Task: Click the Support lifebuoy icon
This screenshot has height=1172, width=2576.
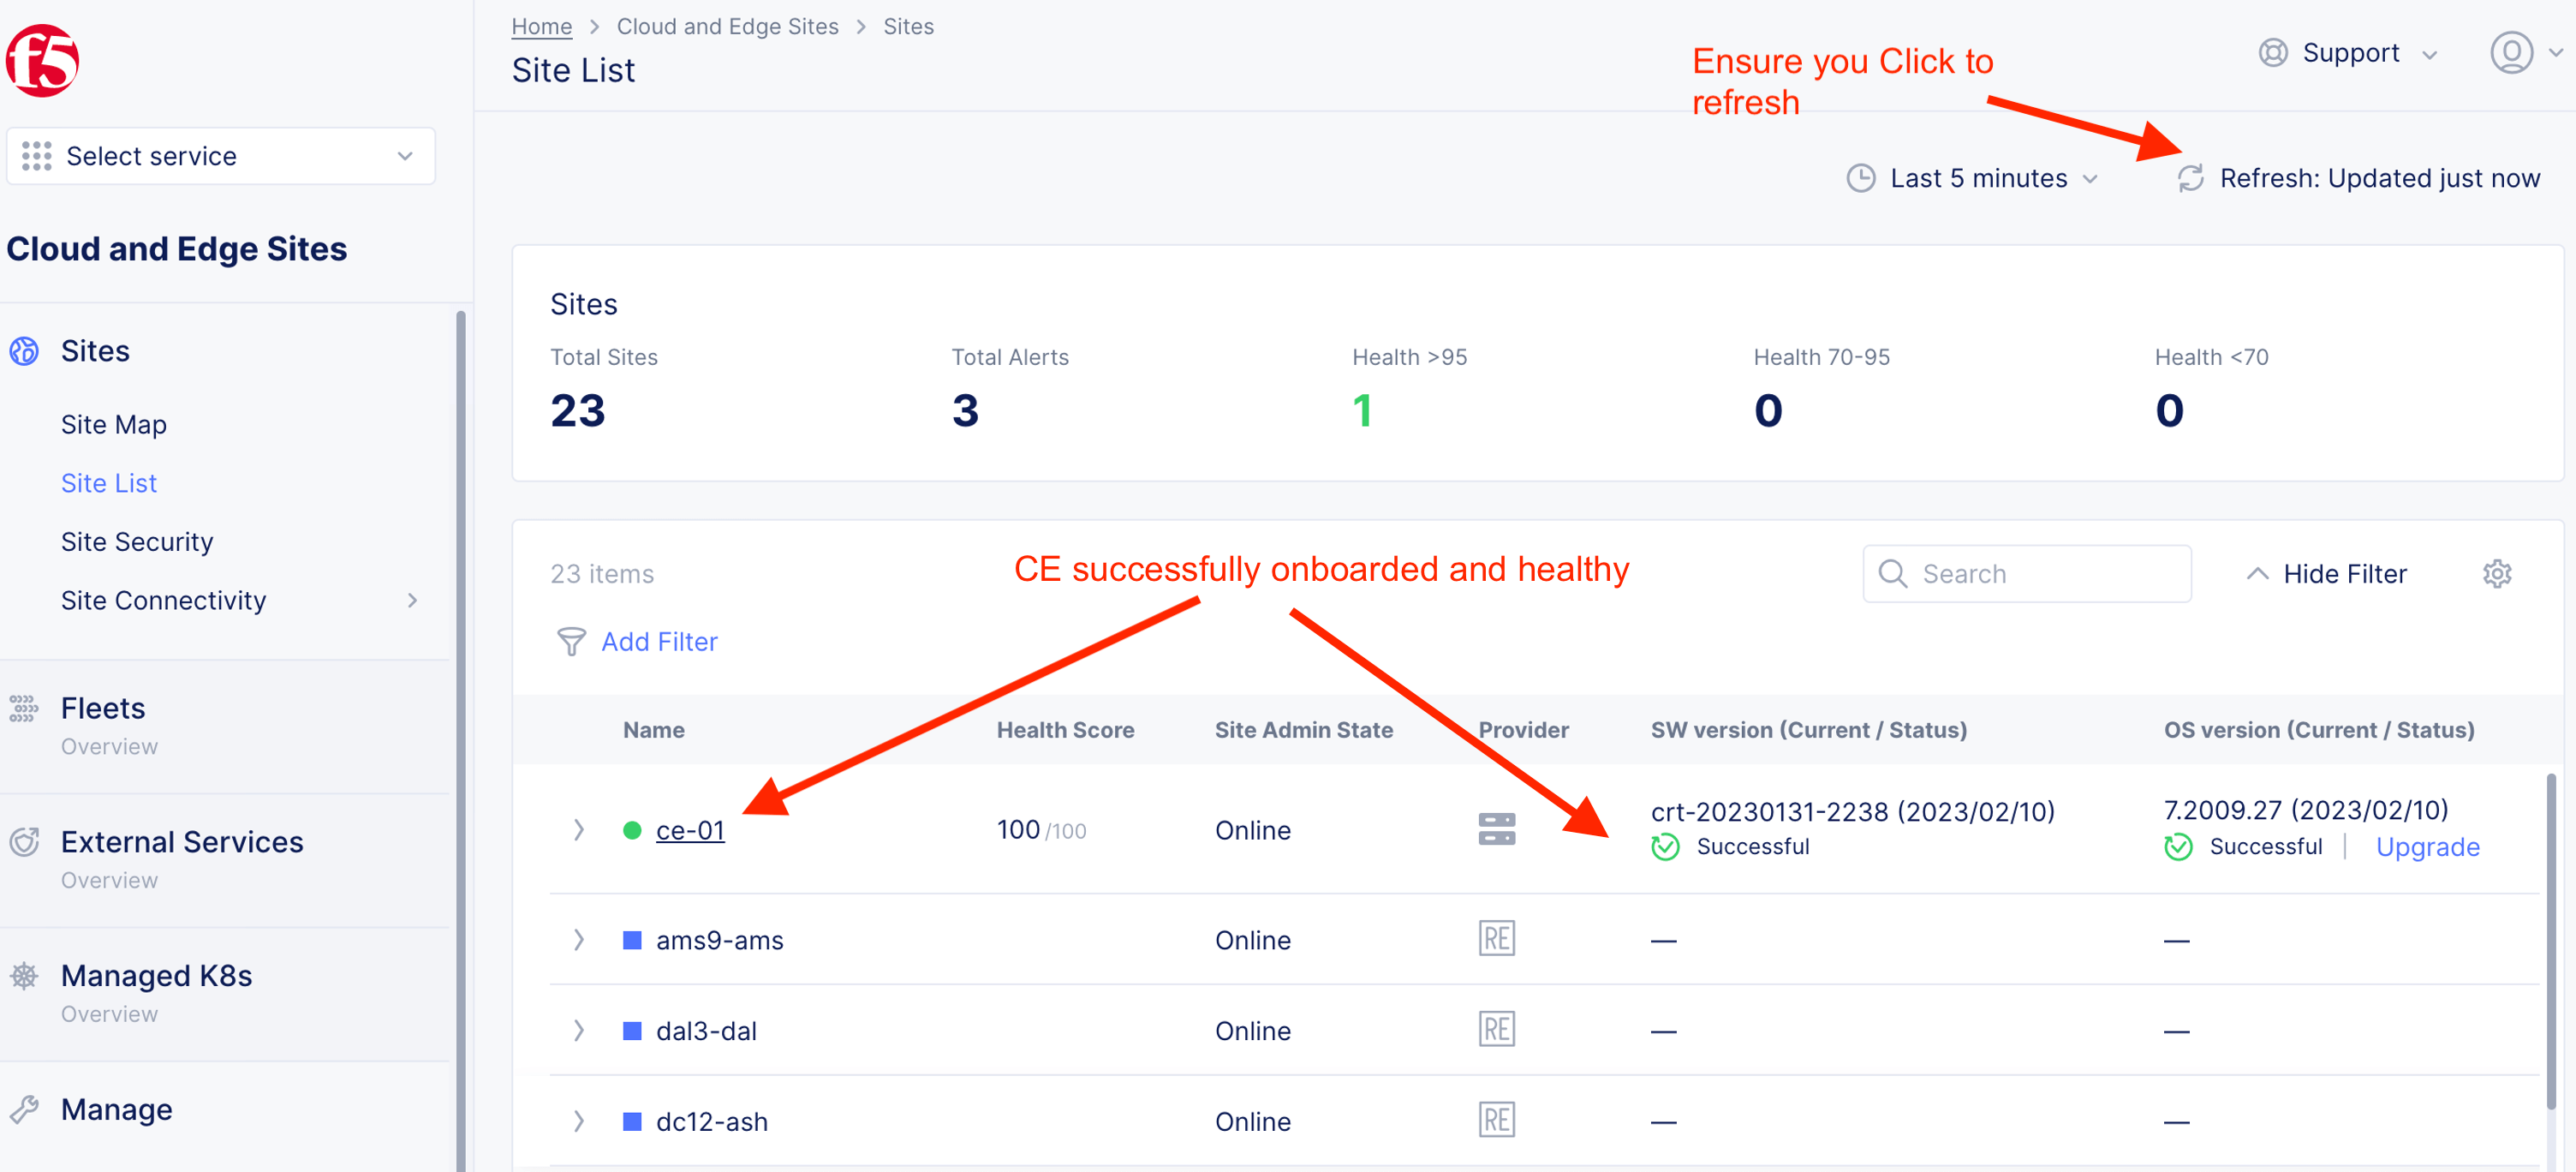Action: click(2273, 53)
